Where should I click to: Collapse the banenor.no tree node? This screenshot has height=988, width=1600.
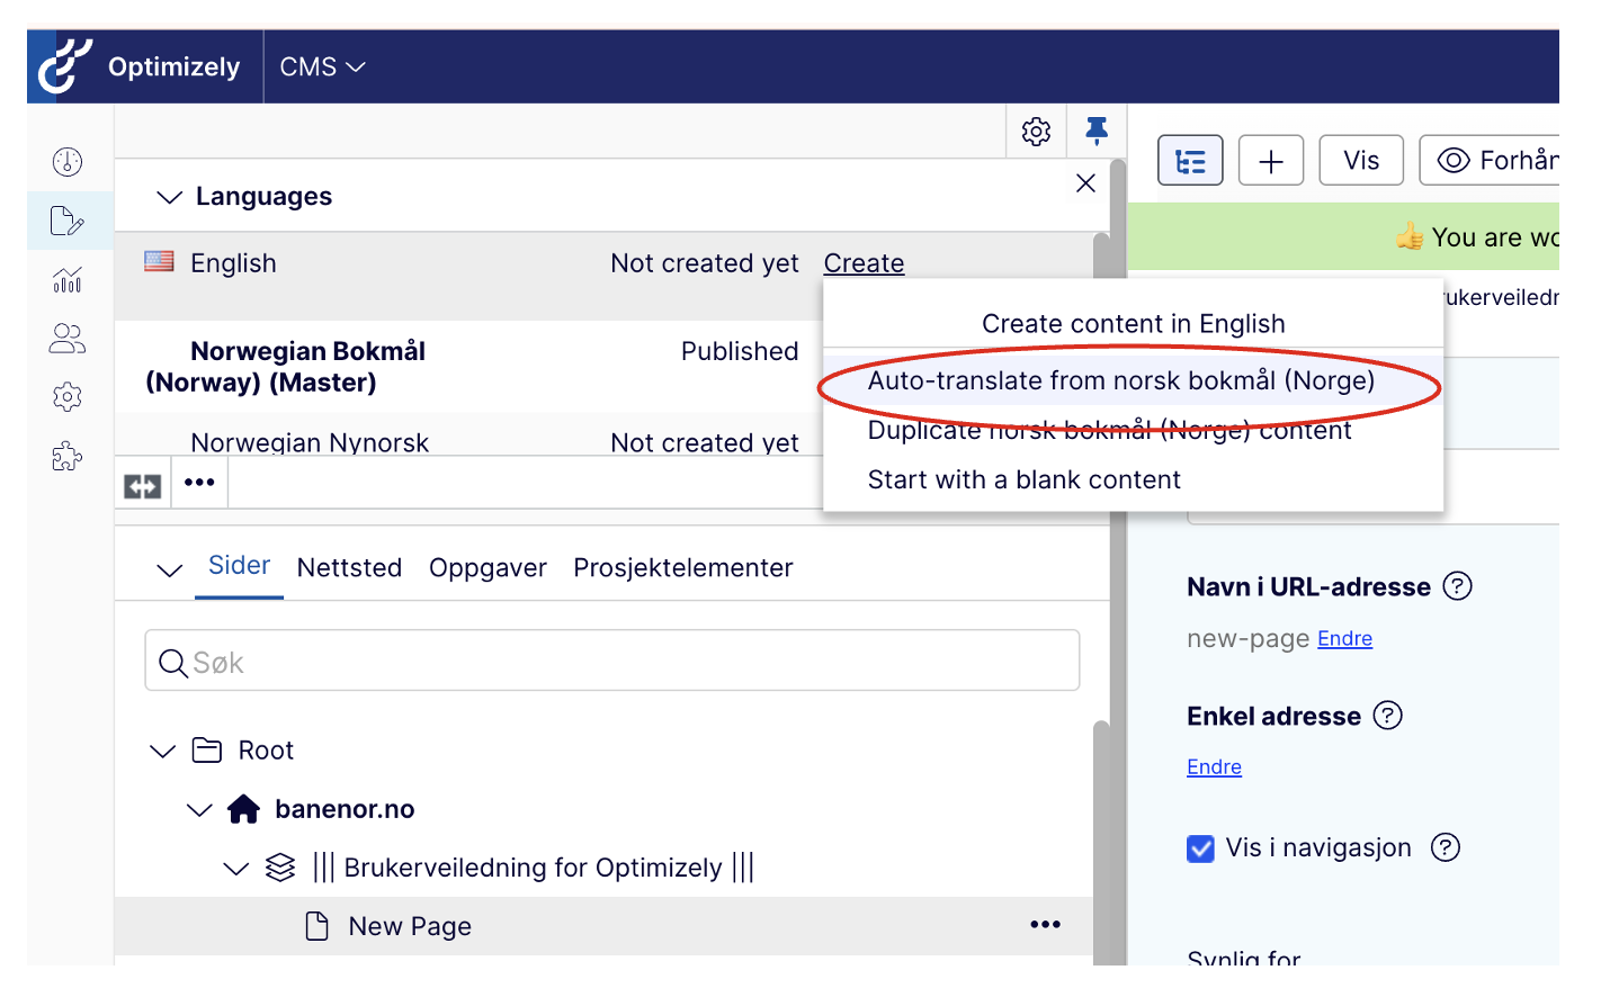[x=200, y=810]
